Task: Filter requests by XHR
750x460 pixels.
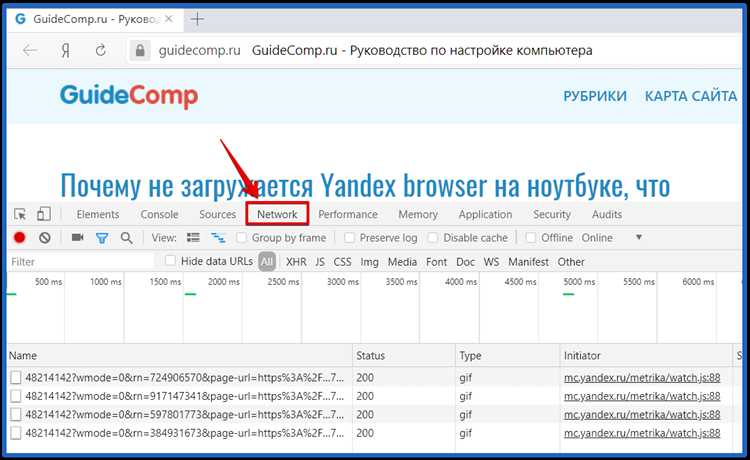Action: coord(296,262)
